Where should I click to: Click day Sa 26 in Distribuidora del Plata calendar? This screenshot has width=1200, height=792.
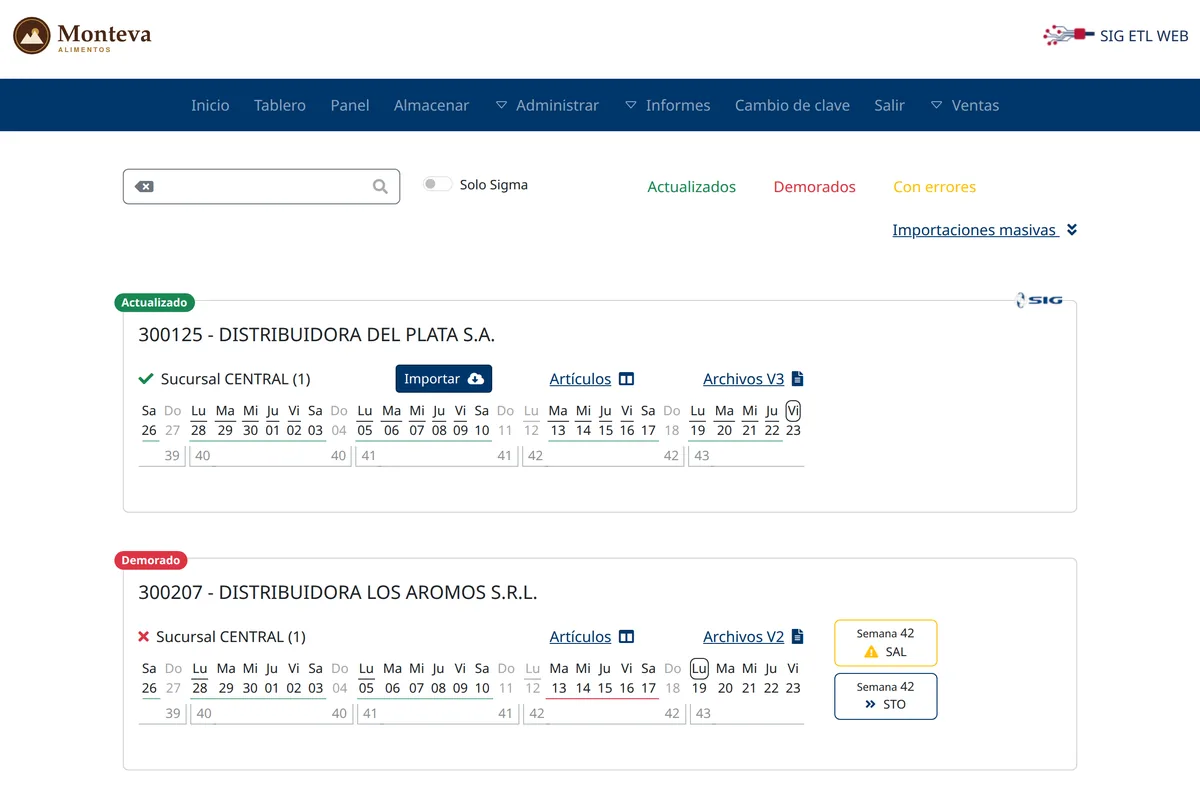pyautogui.click(x=149, y=420)
